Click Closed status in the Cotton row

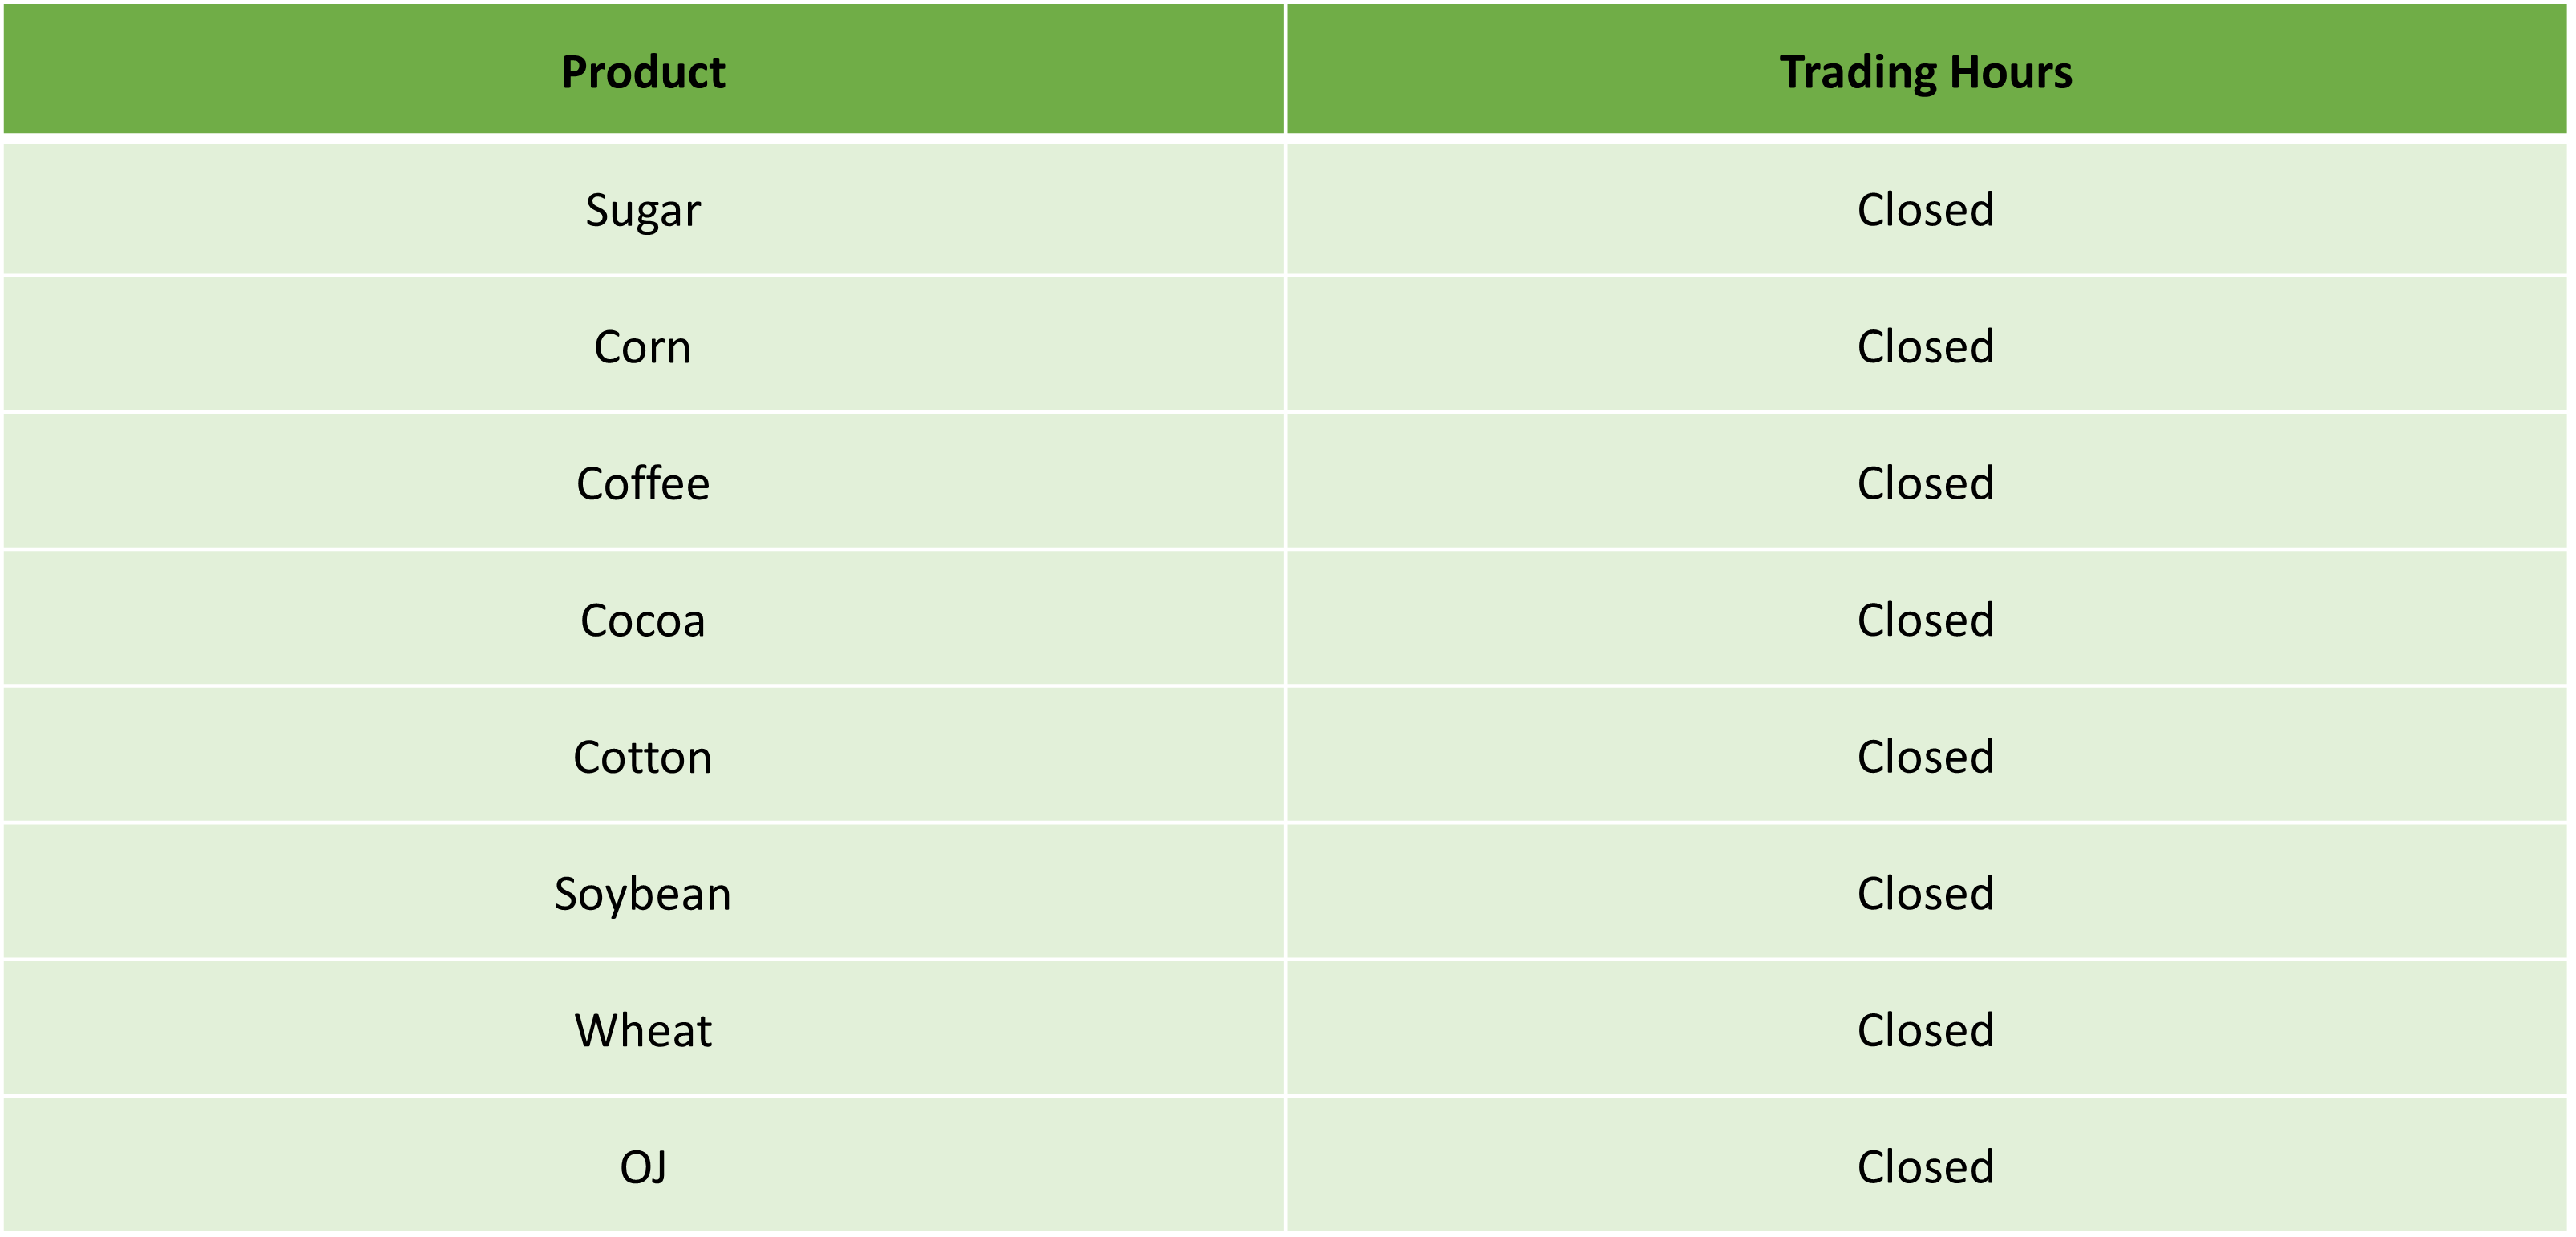[x=1926, y=756]
